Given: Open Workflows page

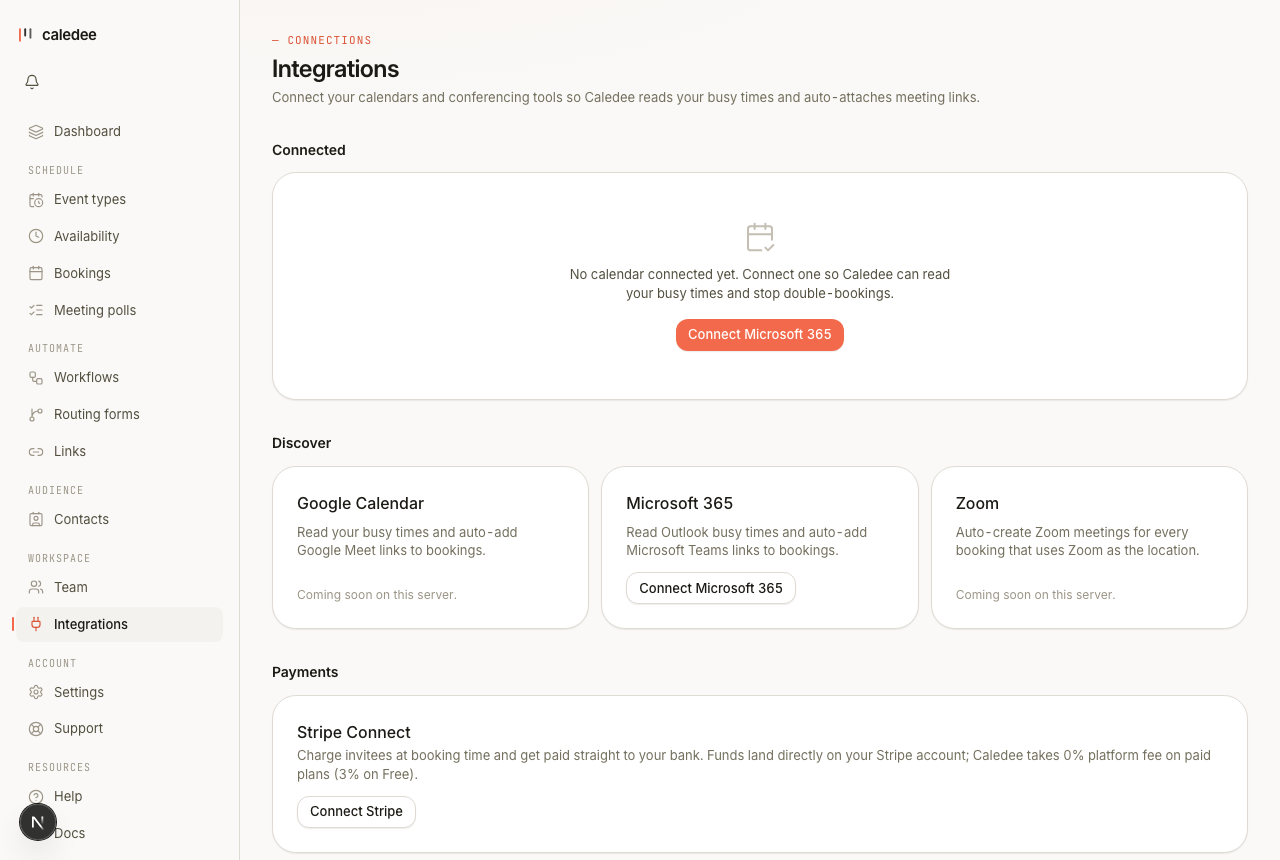Looking at the screenshot, I should pyautogui.click(x=119, y=377).
